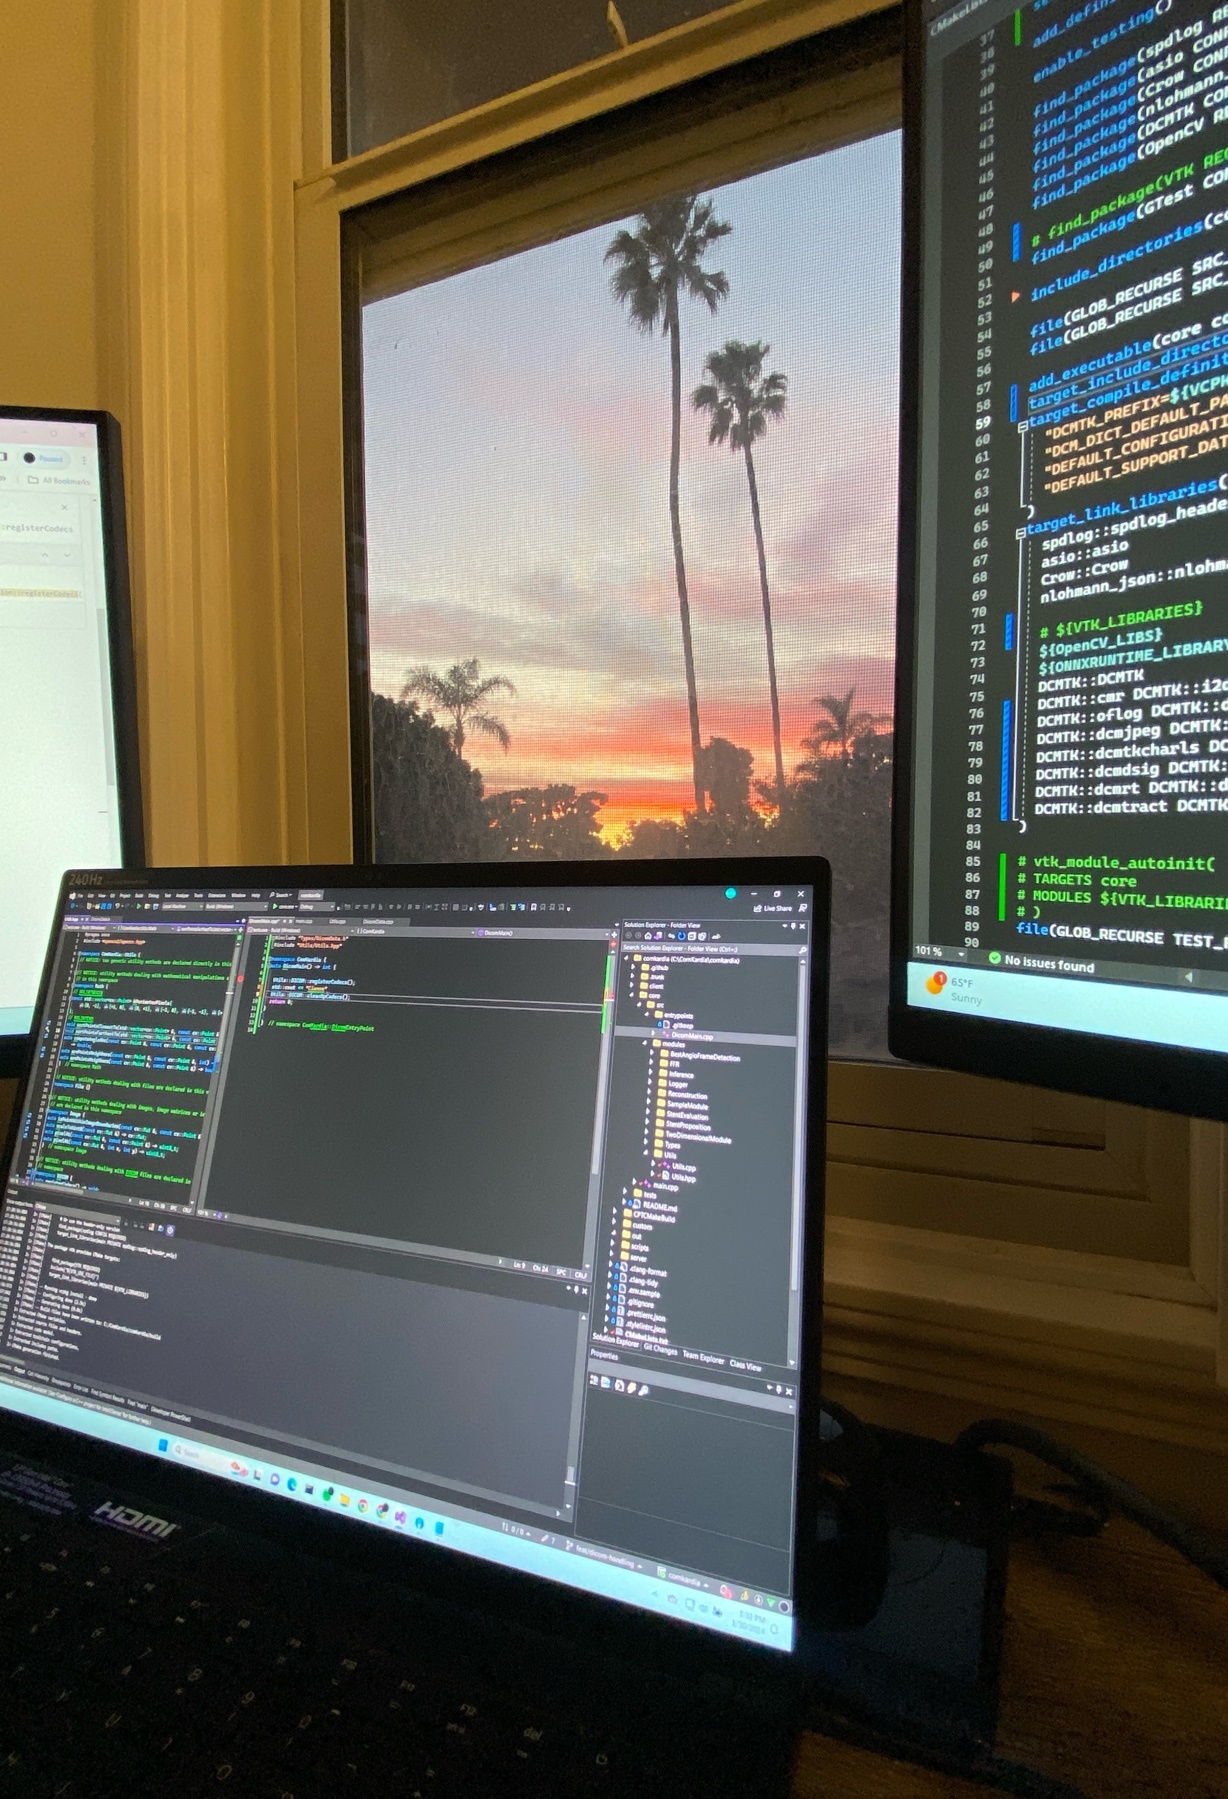
Task: Expand the .github folder
Action: point(633,967)
